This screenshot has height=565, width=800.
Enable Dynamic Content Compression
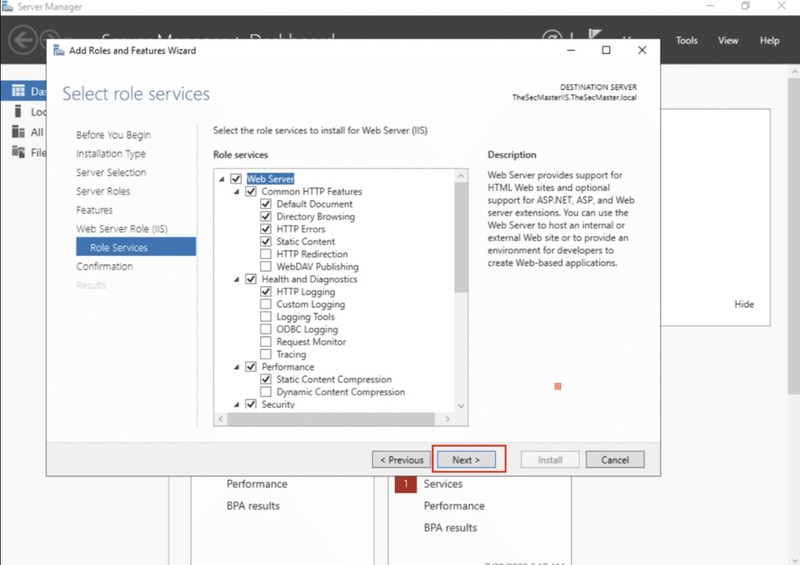[266, 391]
